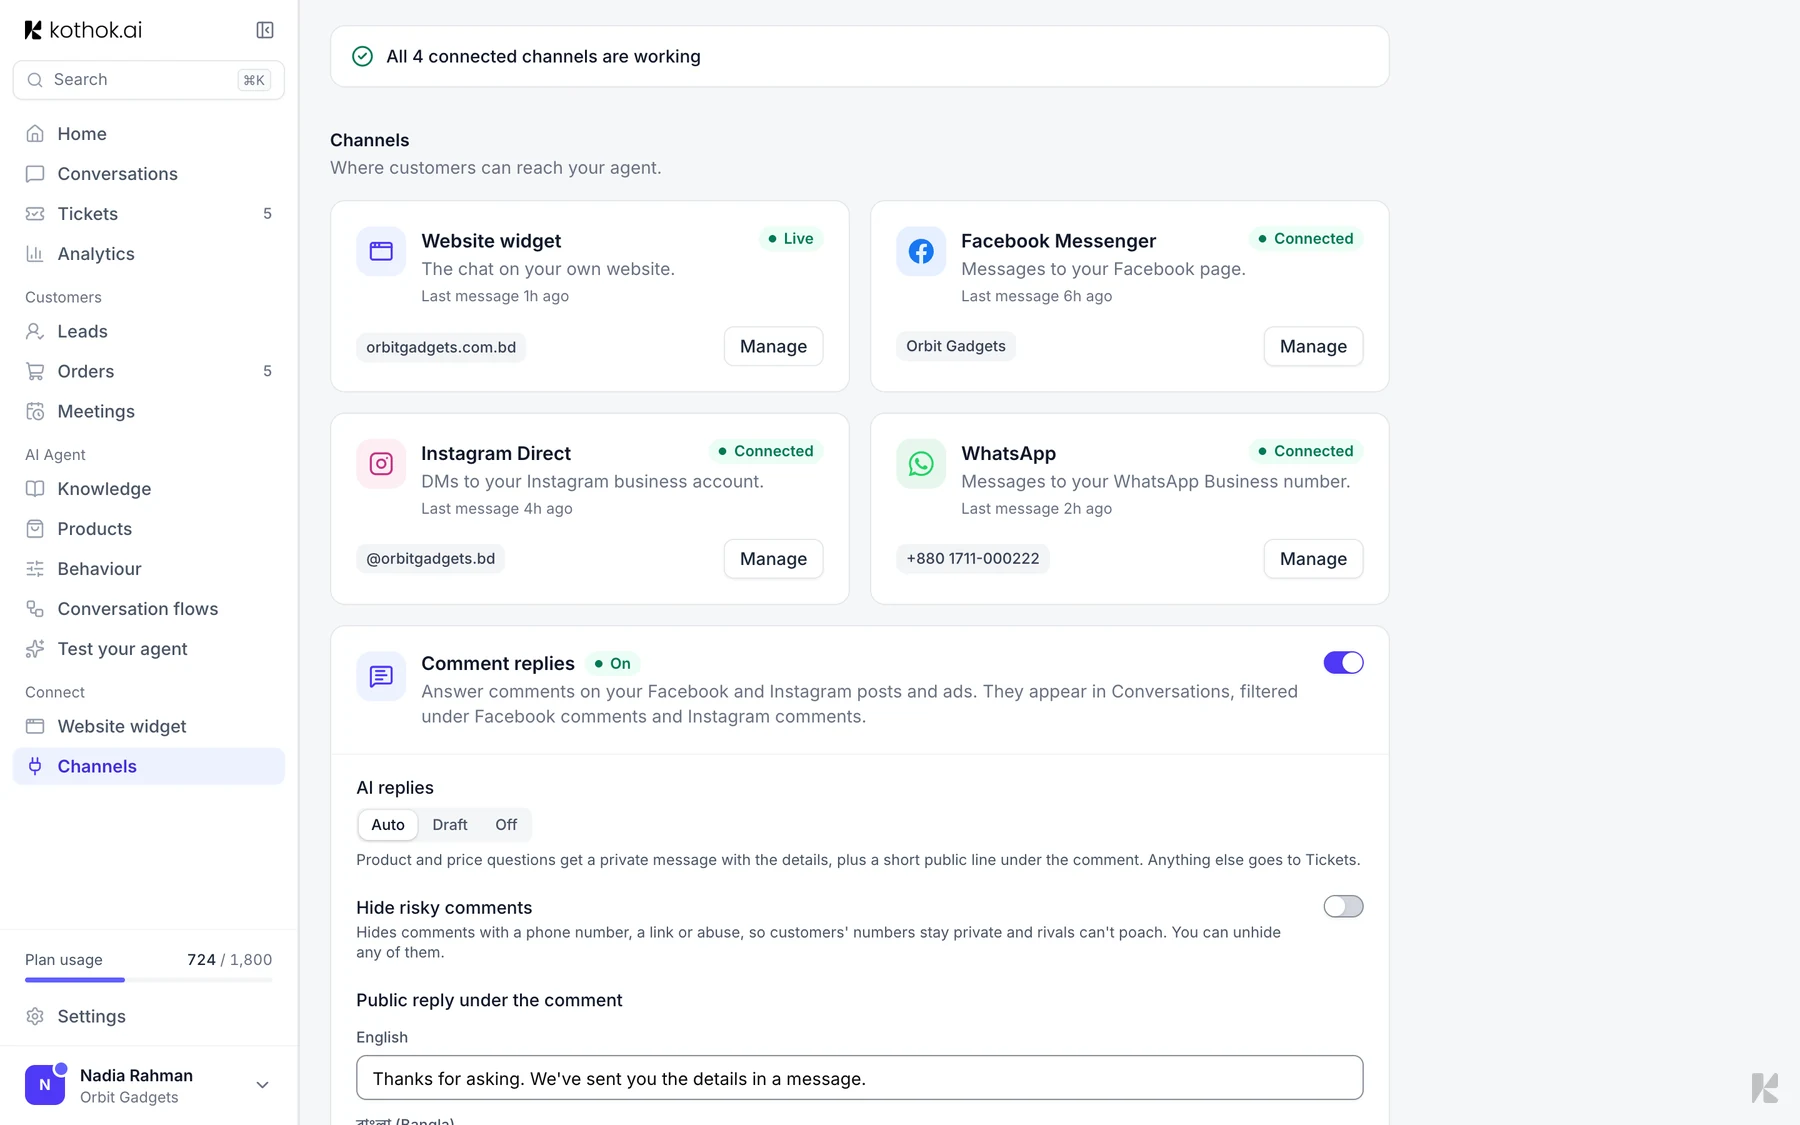
Task: Manage the Facebook Messenger channel
Action: coord(1313,347)
